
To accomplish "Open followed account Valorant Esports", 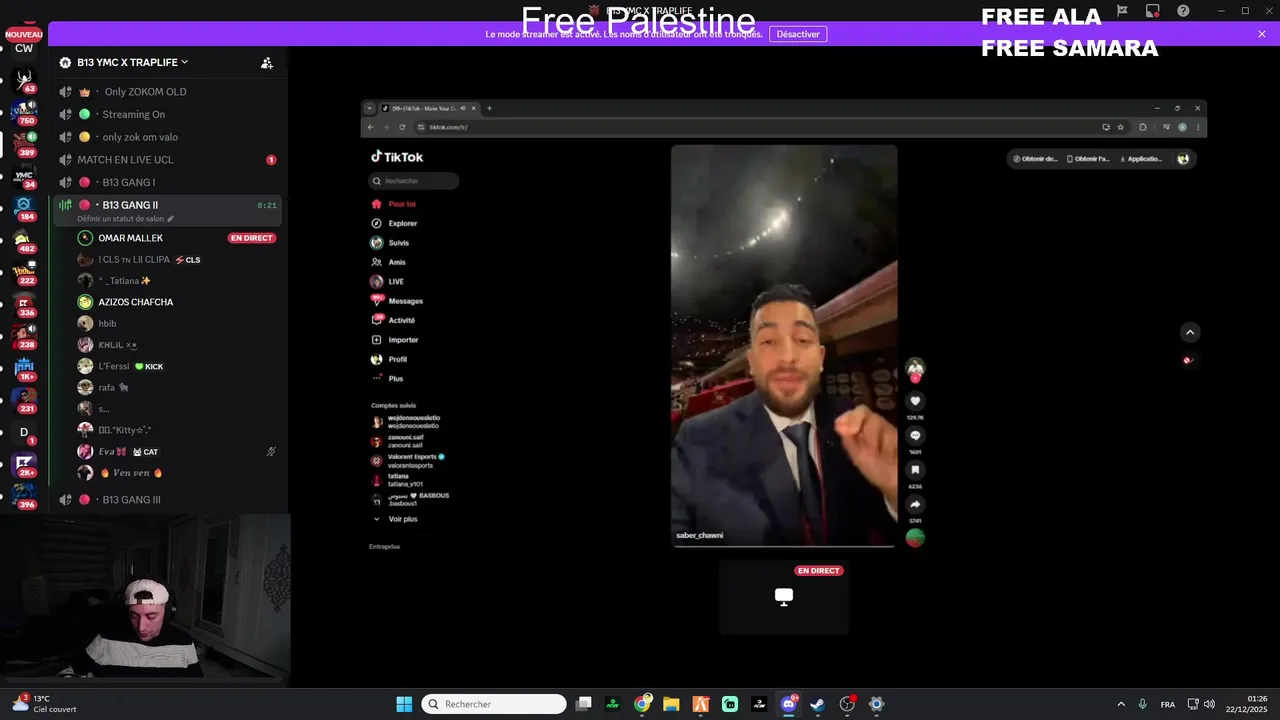I will 408,461.
